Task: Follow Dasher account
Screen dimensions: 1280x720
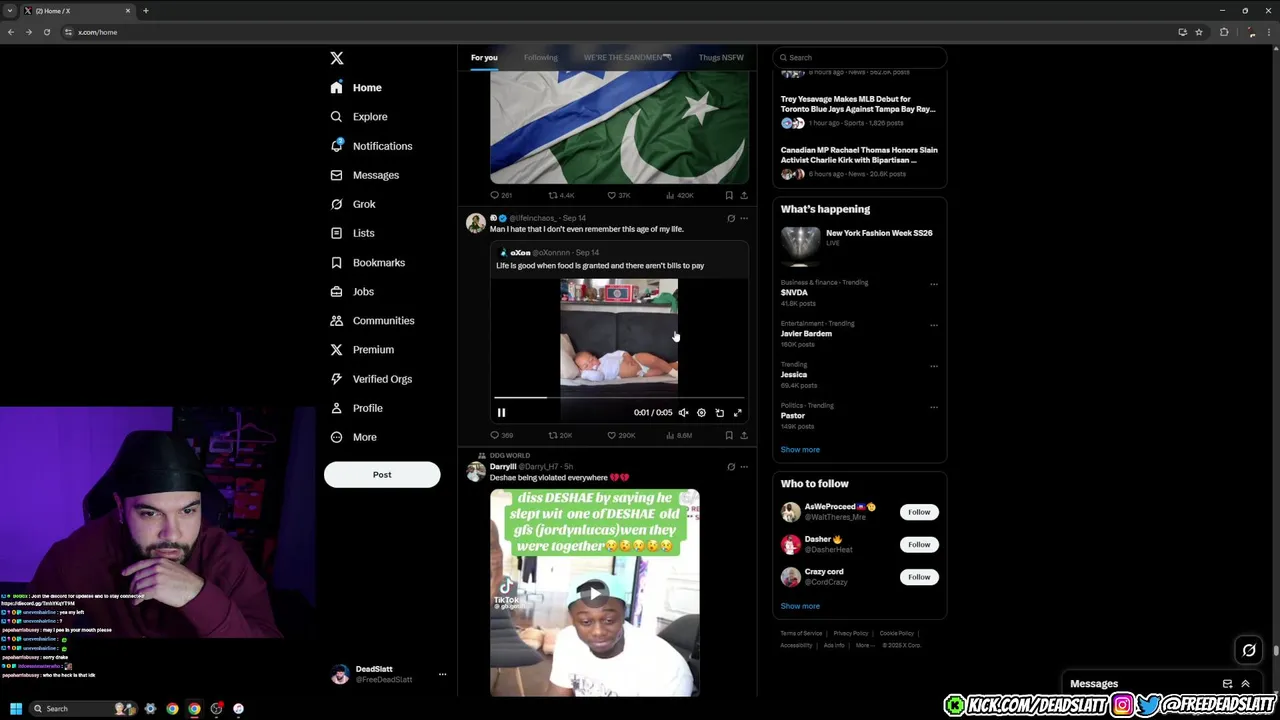Action: tap(919, 545)
